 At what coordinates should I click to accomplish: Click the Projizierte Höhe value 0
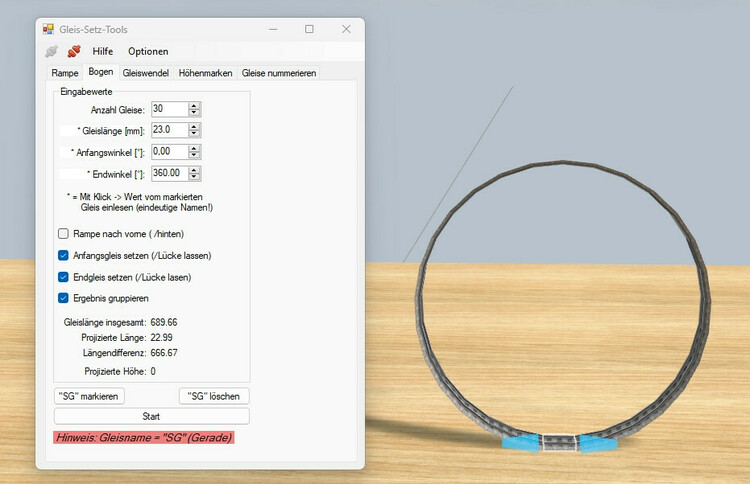(x=153, y=371)
